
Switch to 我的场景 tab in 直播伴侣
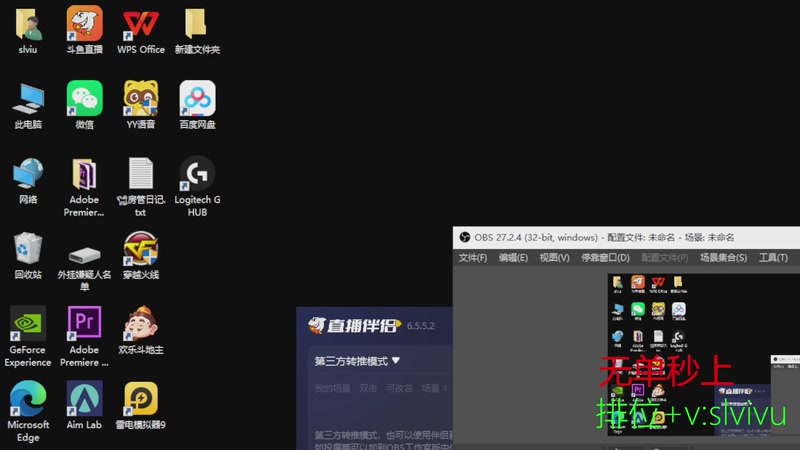point(332,388)
